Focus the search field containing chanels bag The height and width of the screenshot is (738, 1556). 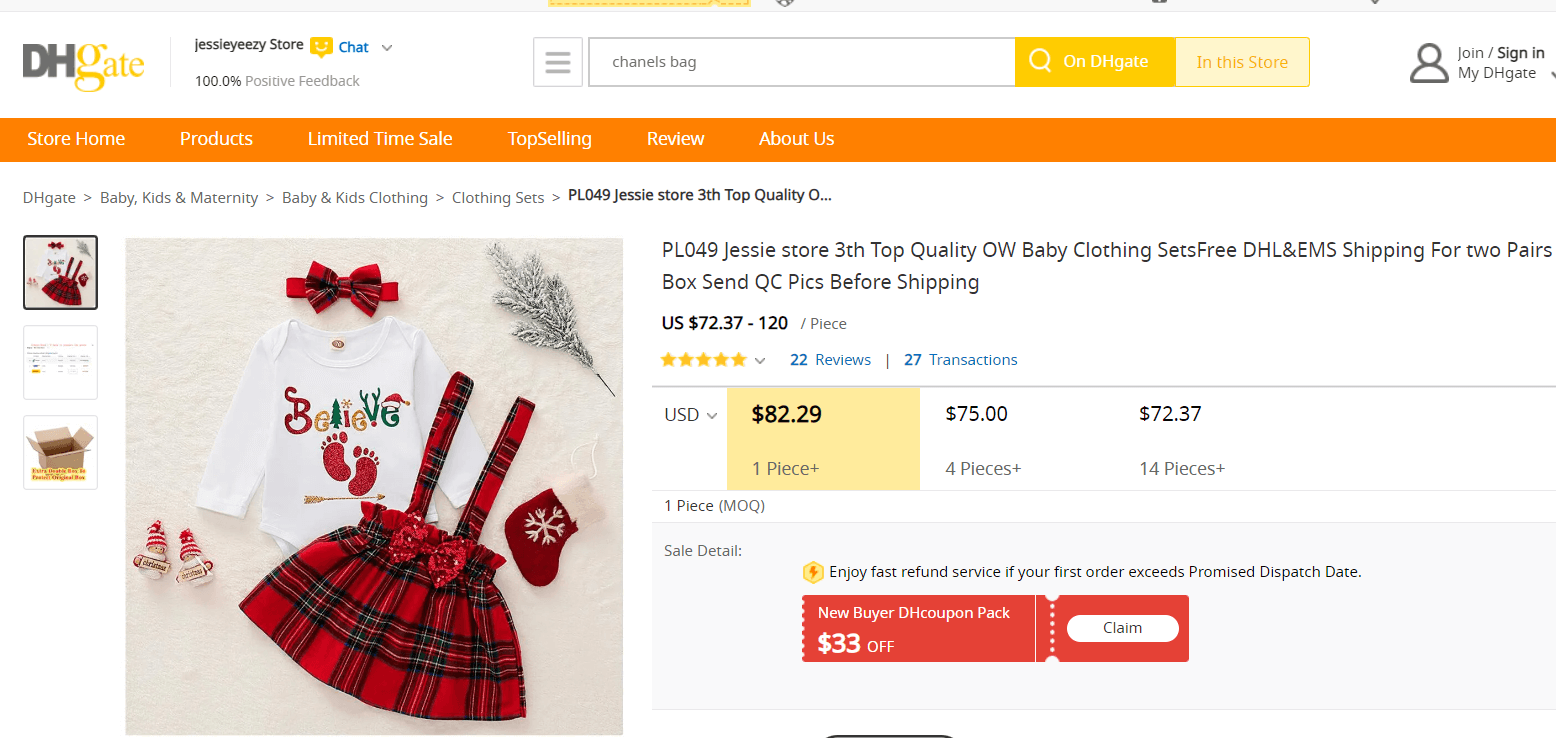(800, 62)
